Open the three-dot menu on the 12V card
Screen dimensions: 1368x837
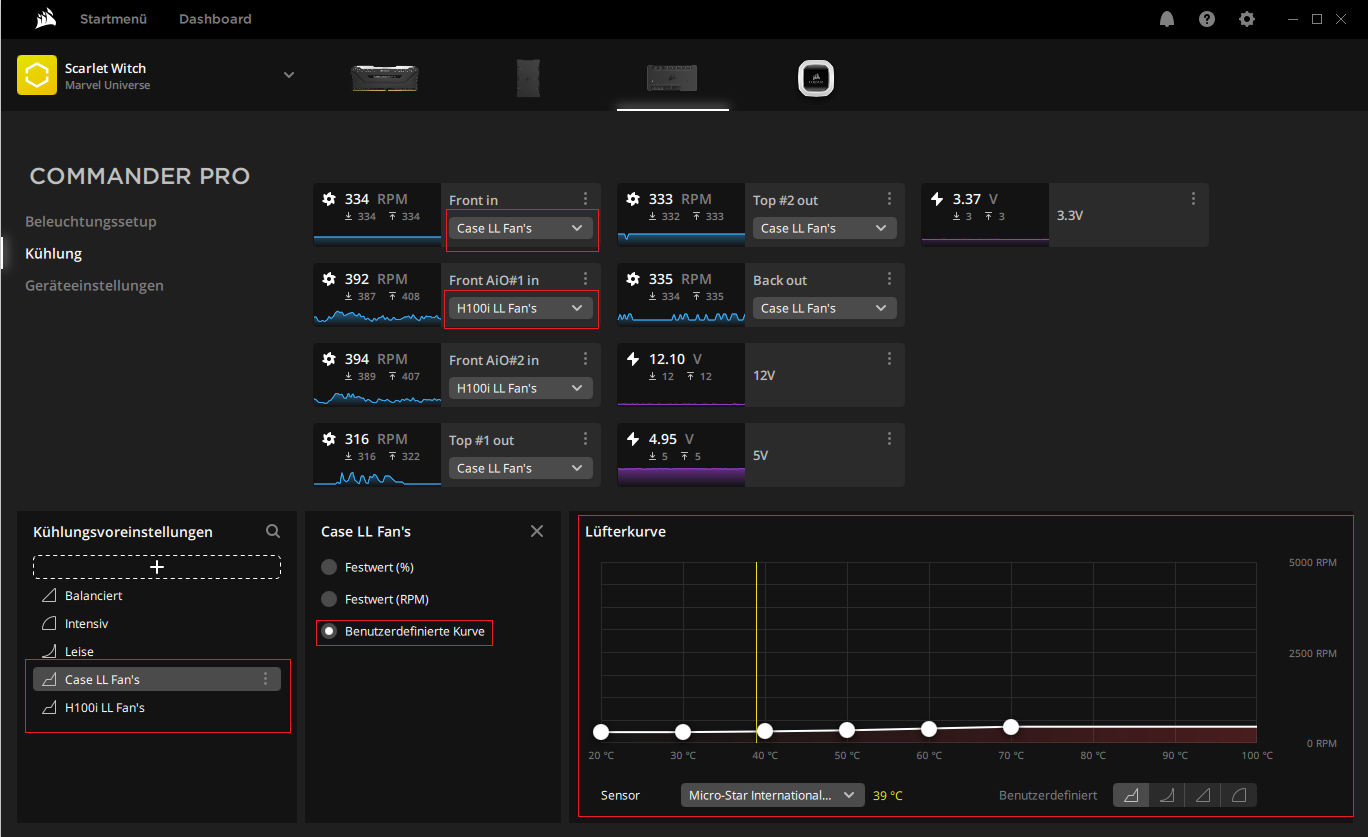890,359
